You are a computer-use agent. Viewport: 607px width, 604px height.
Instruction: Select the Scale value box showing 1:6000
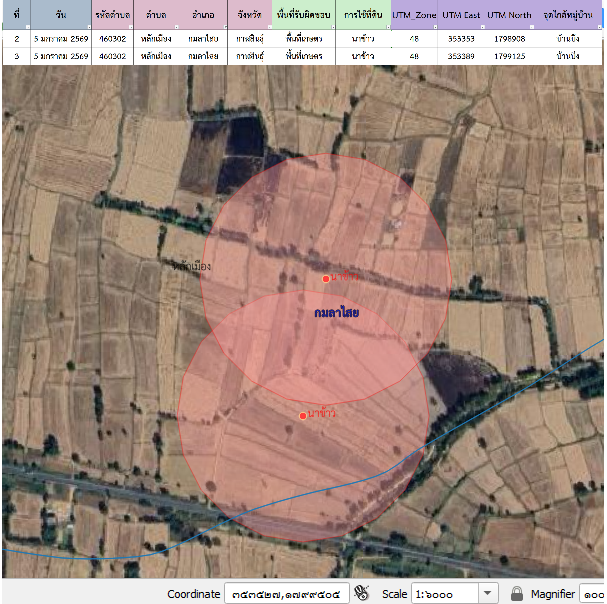(444, 594)
